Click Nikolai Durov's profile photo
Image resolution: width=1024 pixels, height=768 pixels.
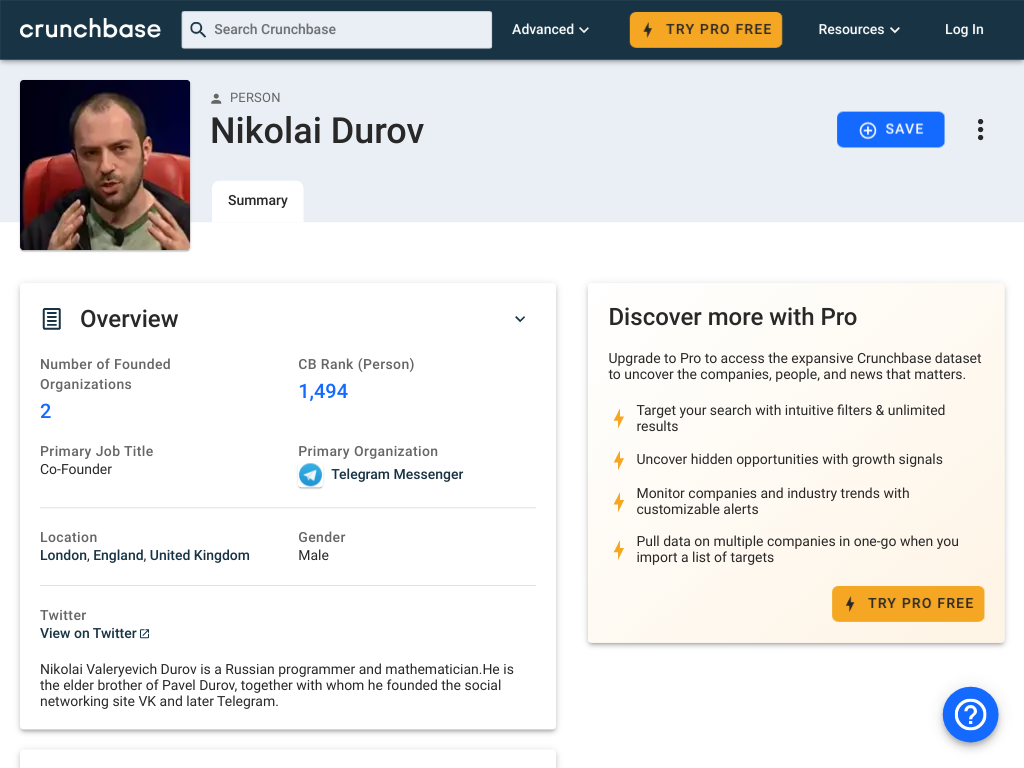click(x=105, y=165)
